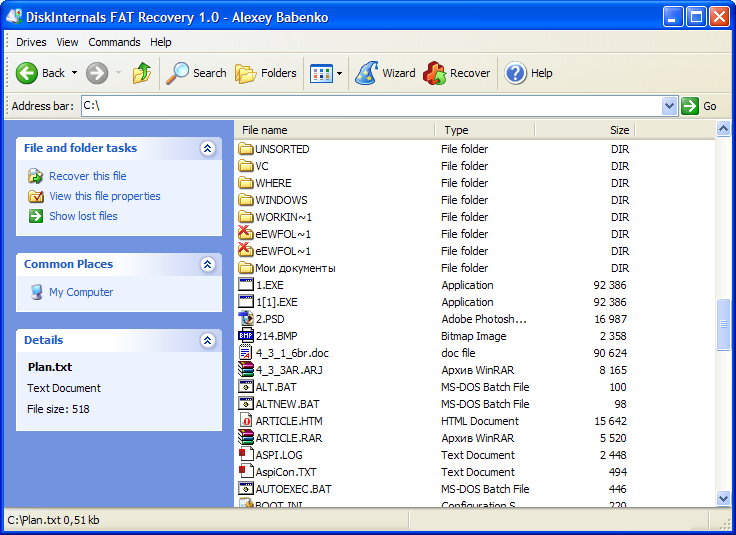Screen dimensions: 736x535
Task: Click the Go arrow button
Action: [690, 106]
